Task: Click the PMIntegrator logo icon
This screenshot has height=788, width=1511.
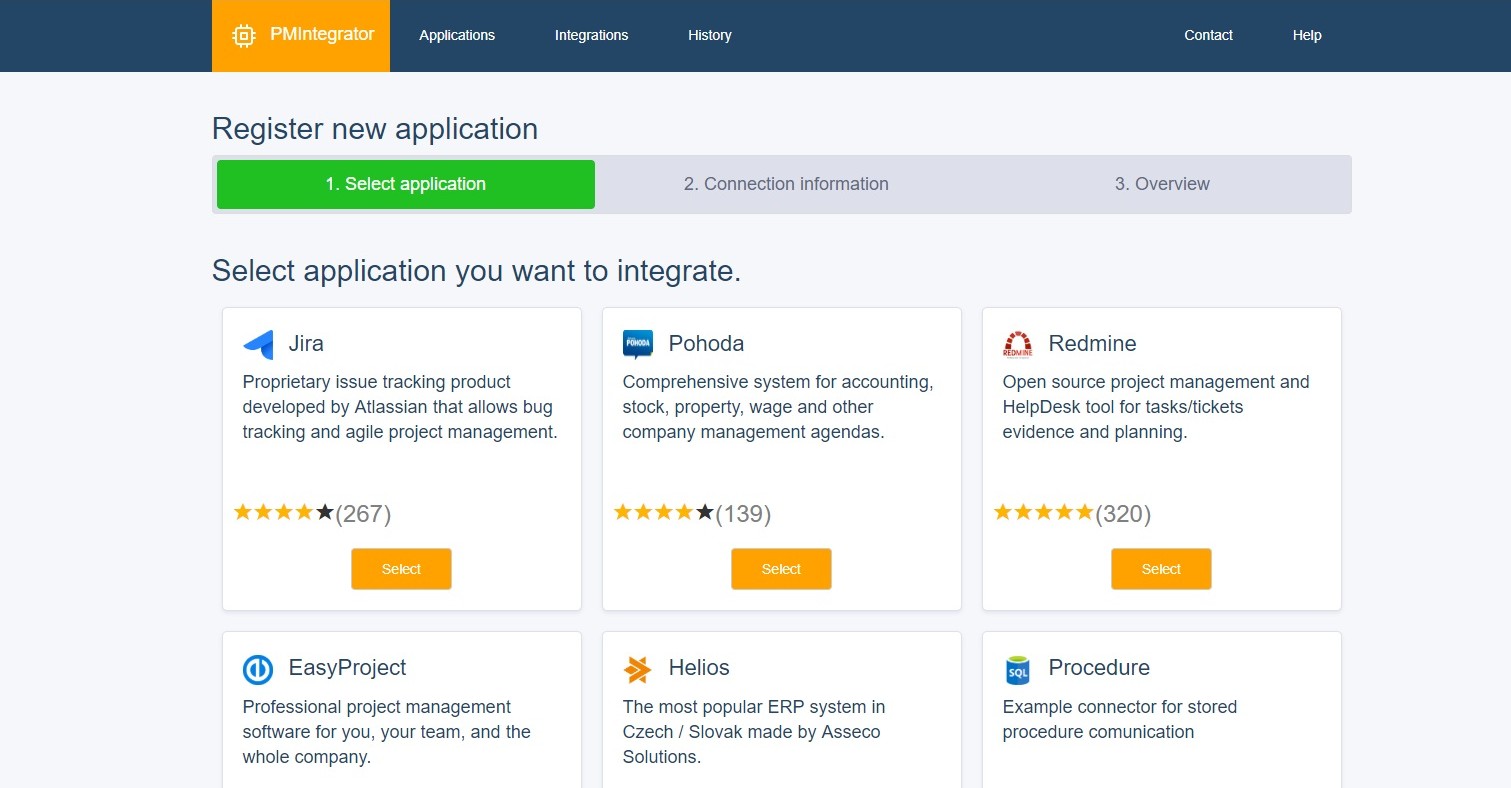Action: pyautogui.click(x=242, y=35)
